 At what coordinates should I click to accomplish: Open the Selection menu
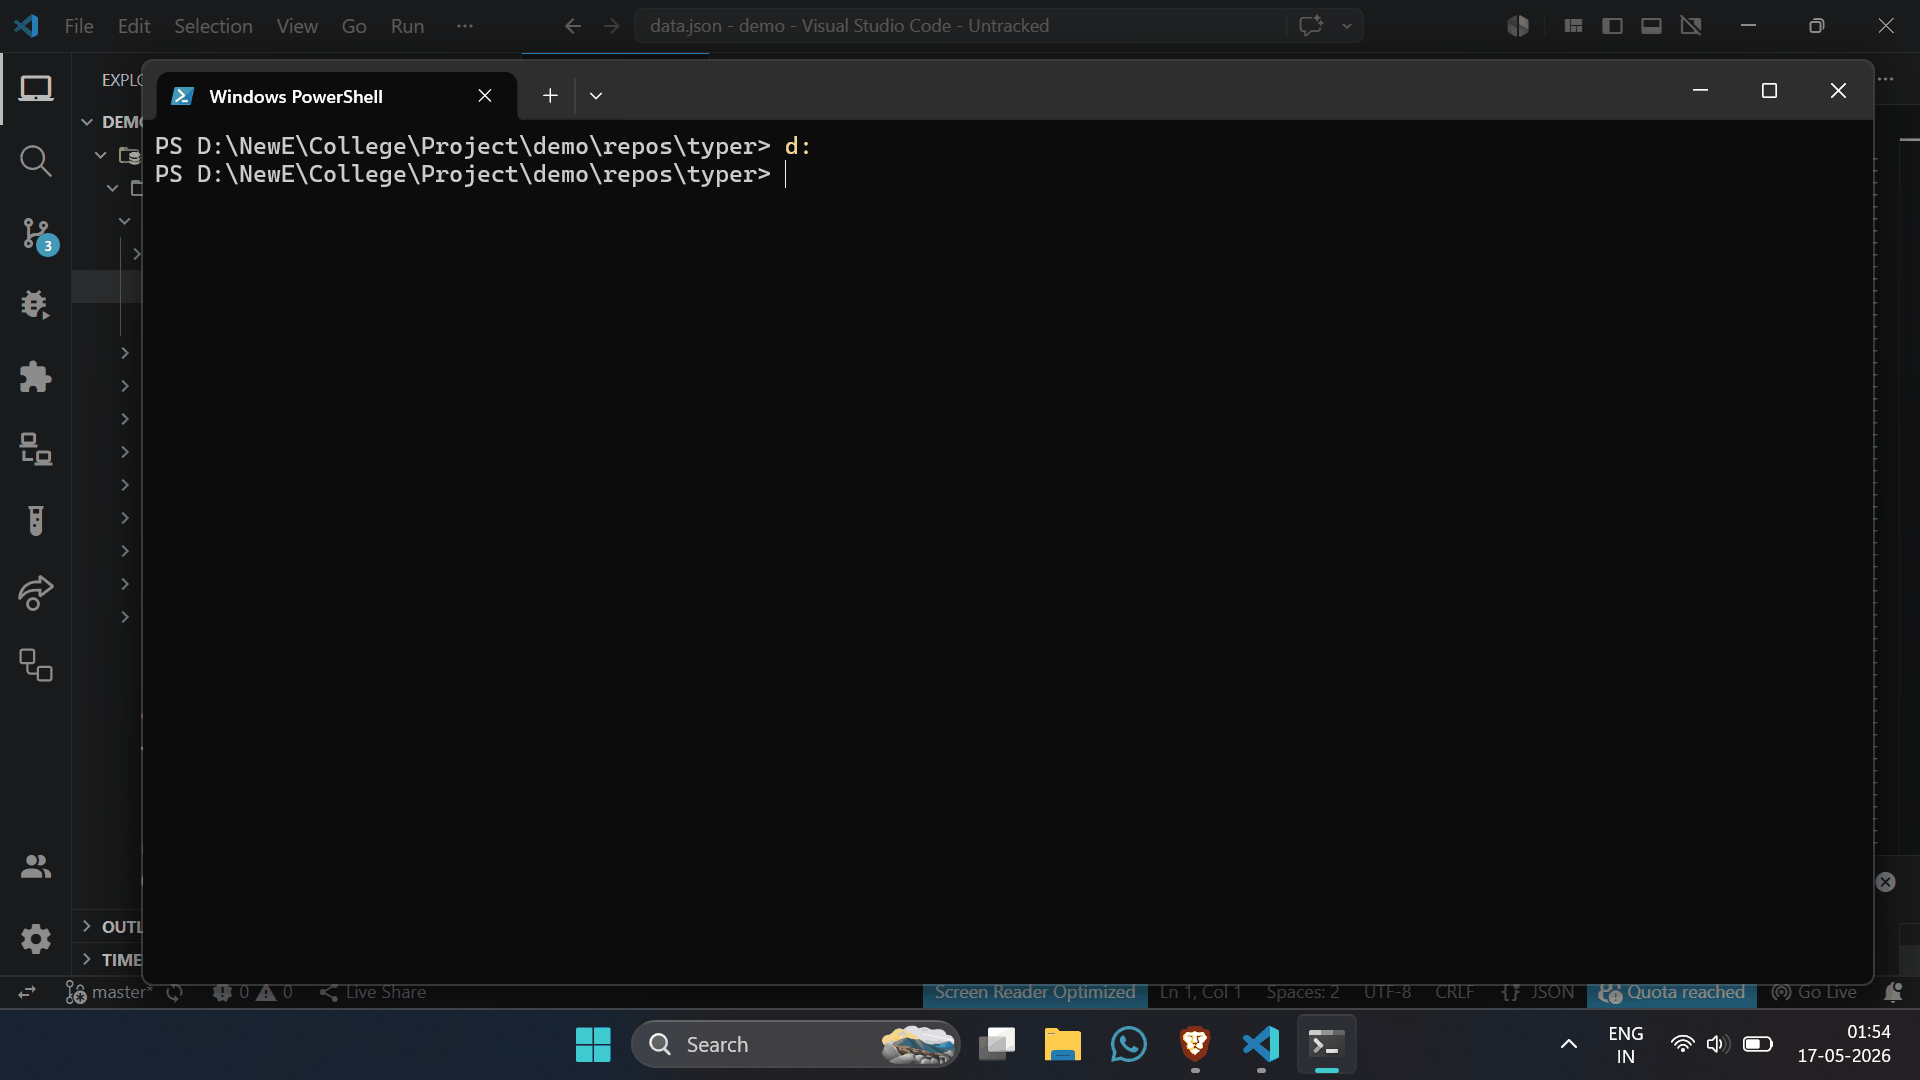pos(213,26)
